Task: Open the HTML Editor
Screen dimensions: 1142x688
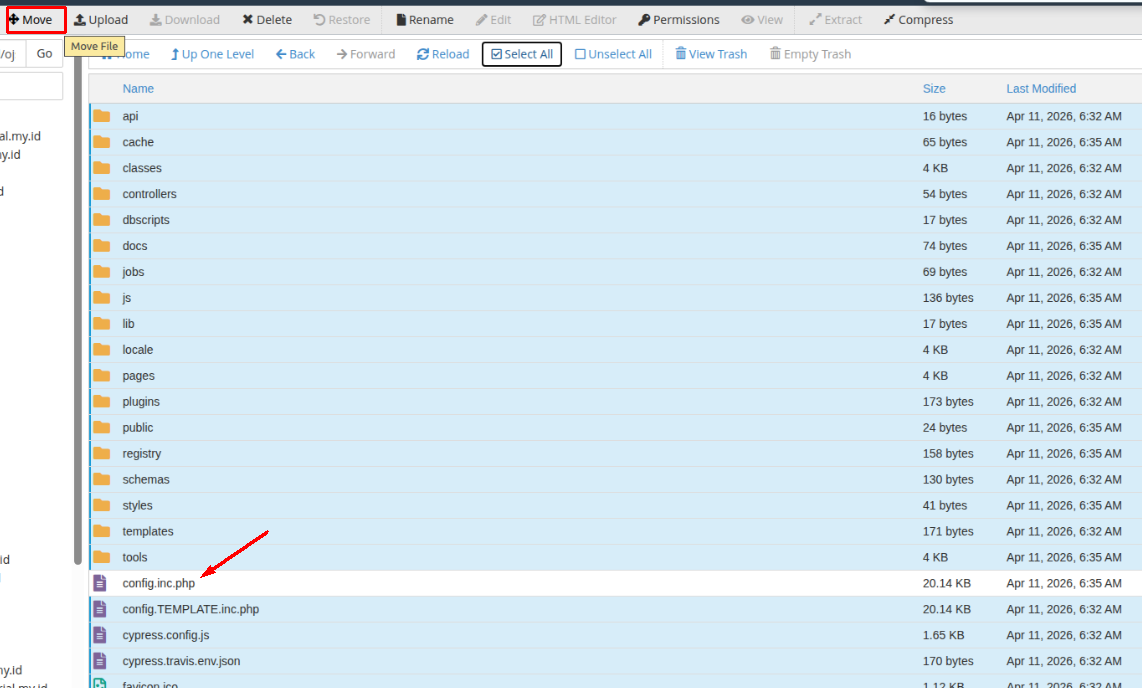Action: pos(575,20)
